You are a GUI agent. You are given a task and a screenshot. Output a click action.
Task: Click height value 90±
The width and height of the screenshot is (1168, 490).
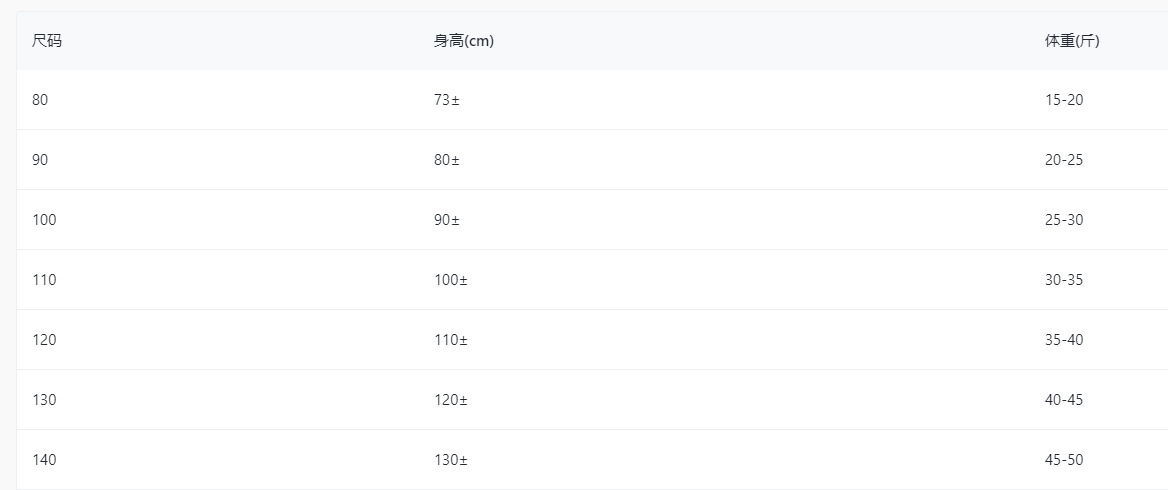pos(447,220)
